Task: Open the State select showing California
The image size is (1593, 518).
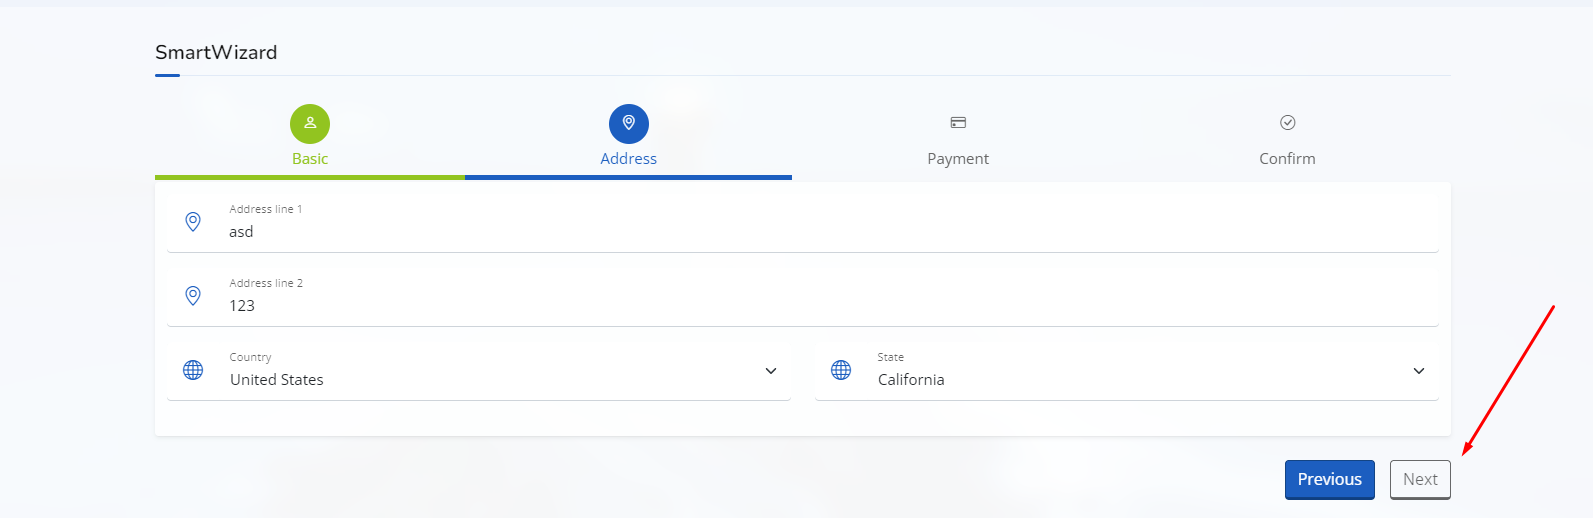Action: (1127, 371)
